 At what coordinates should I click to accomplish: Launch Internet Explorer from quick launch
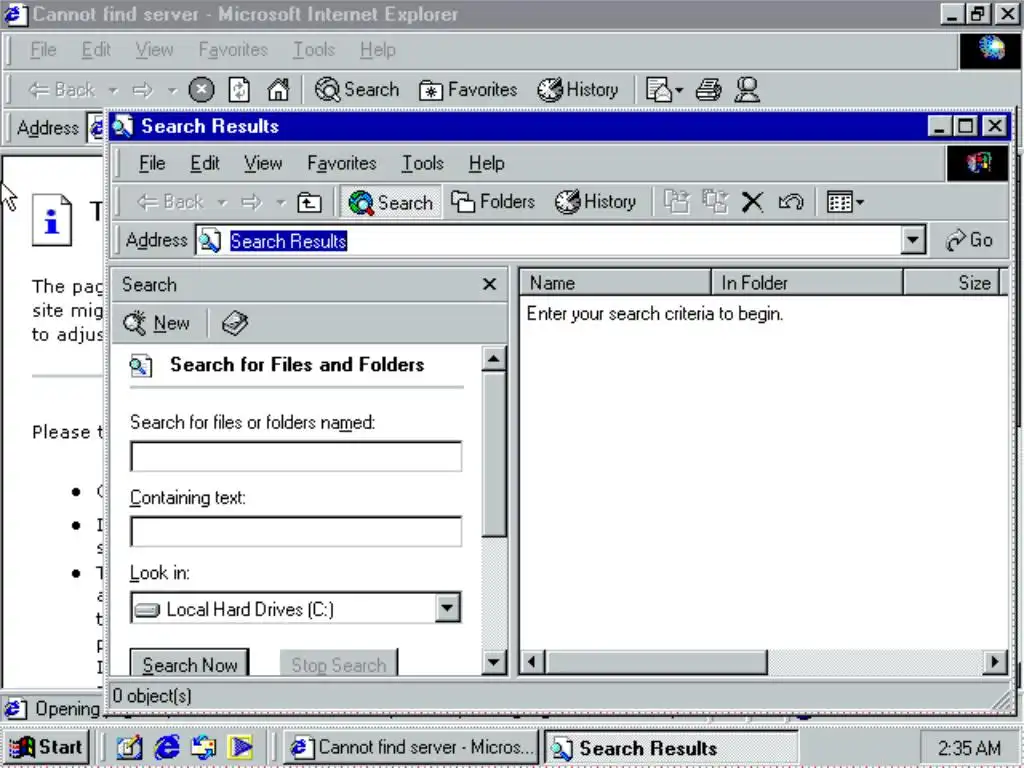[x=167, y=747]
